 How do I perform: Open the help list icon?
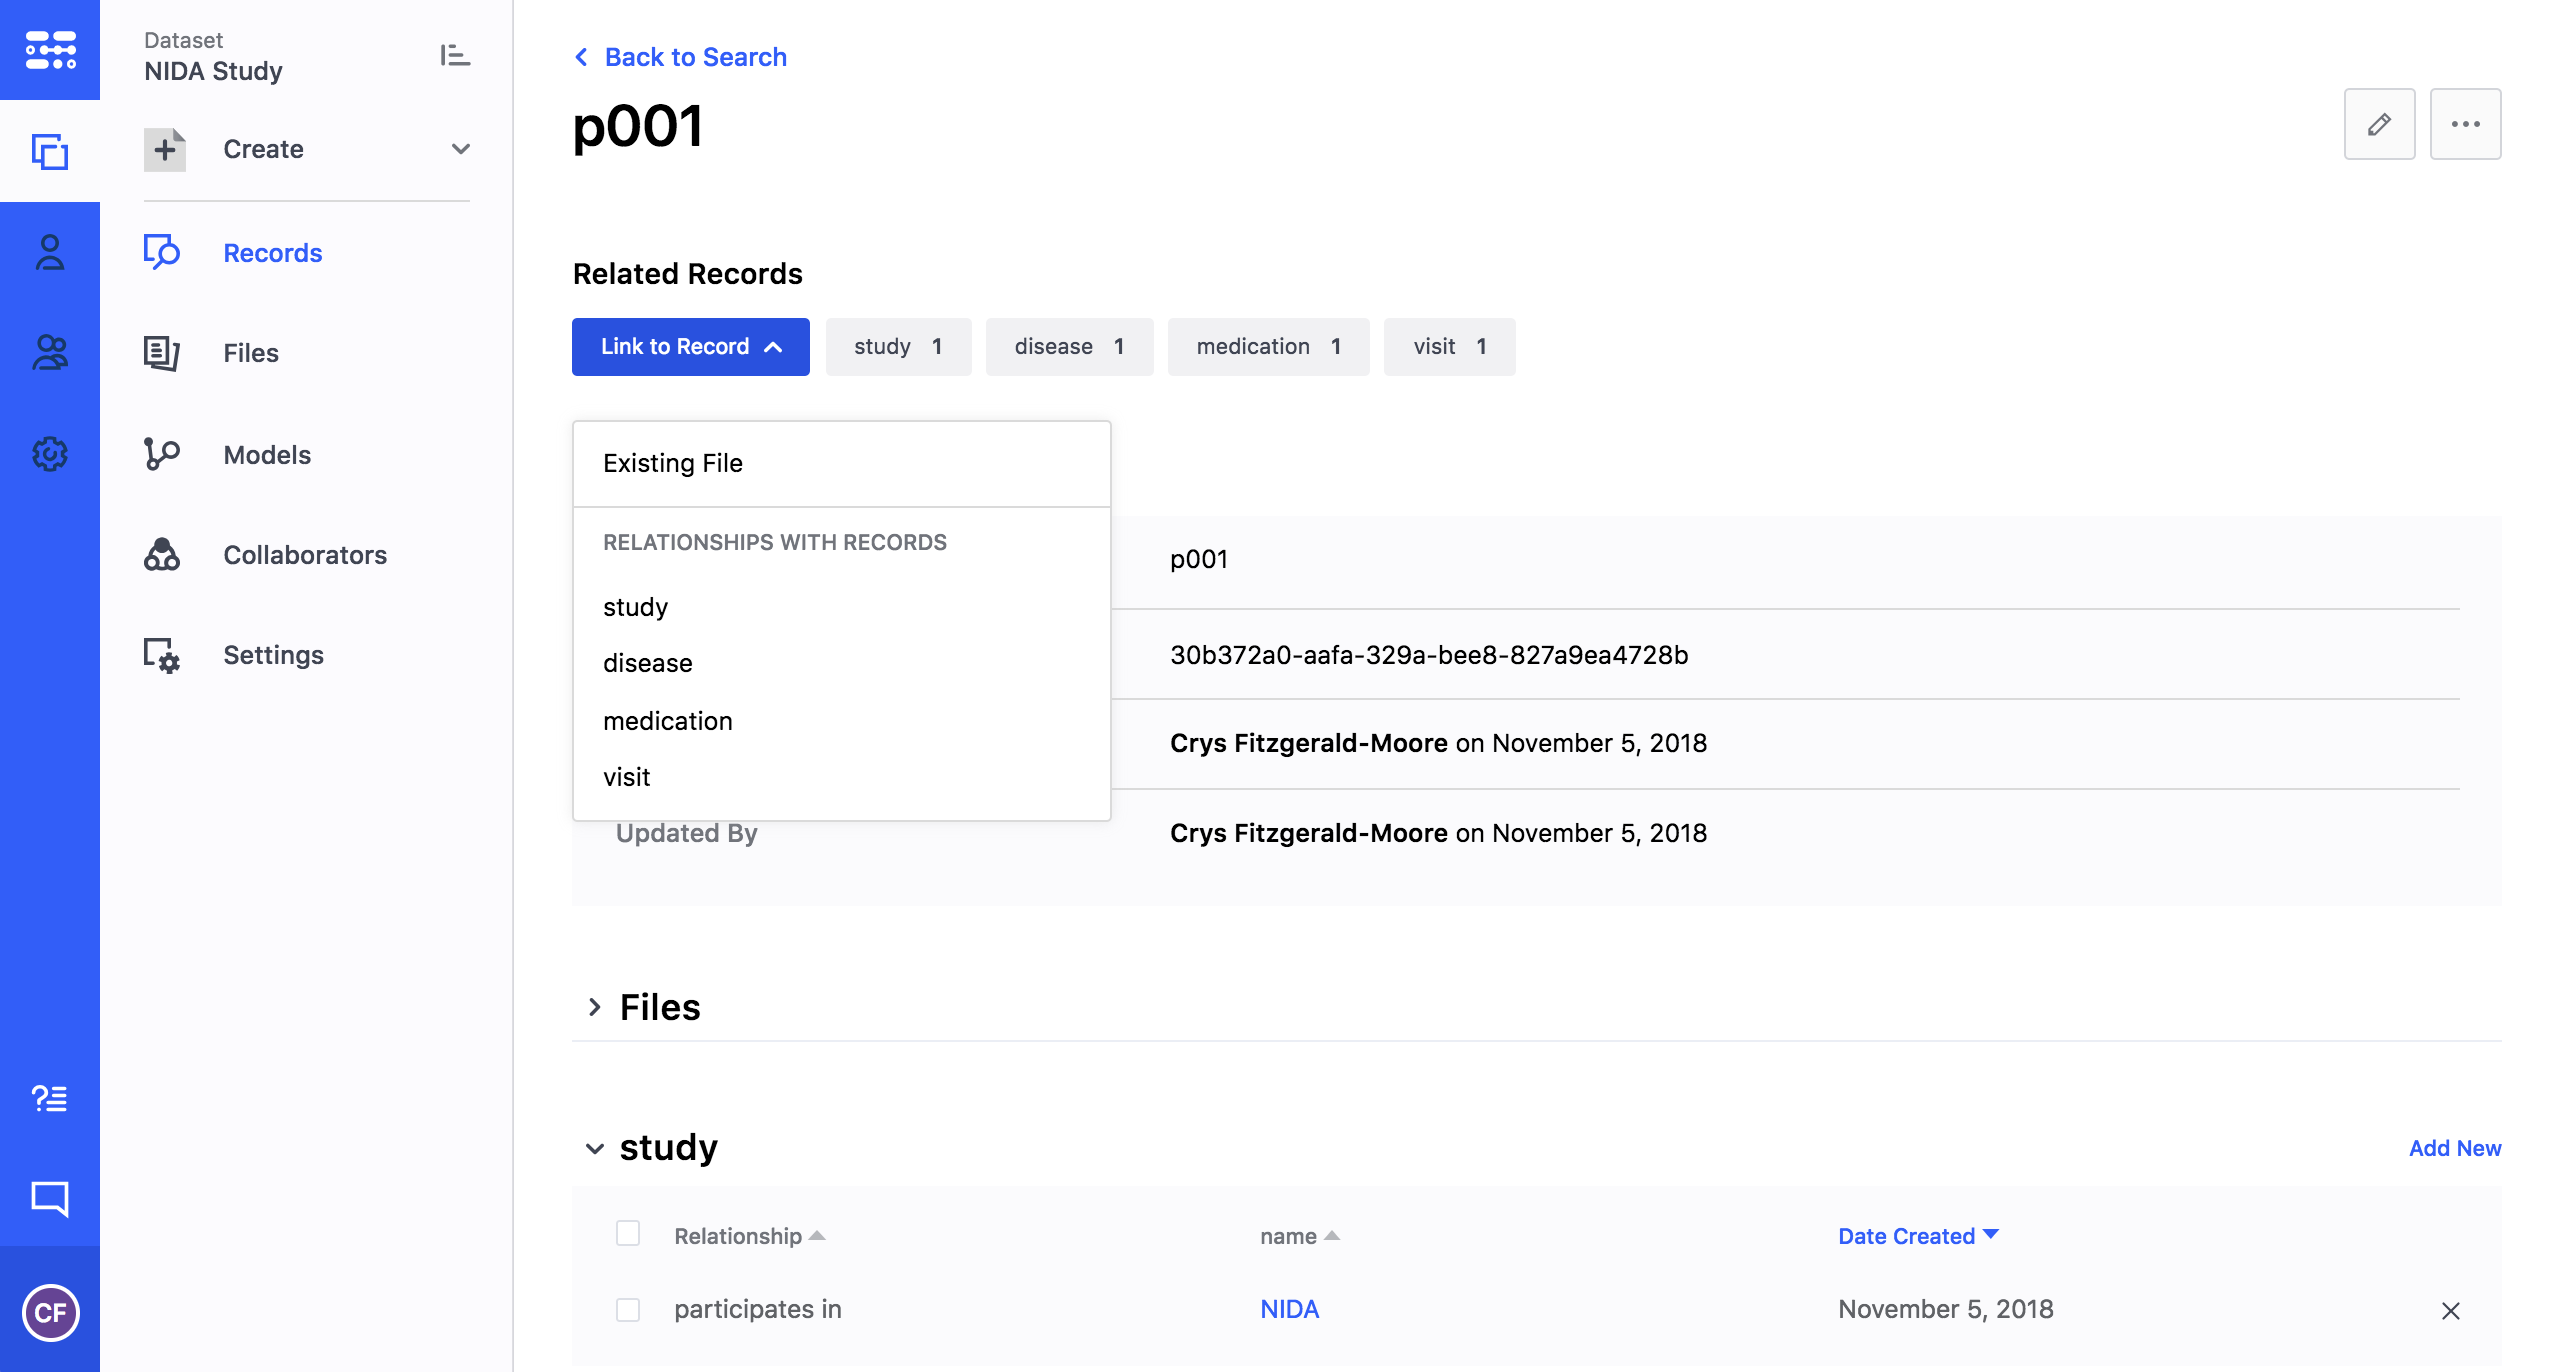pos(50,1098)
